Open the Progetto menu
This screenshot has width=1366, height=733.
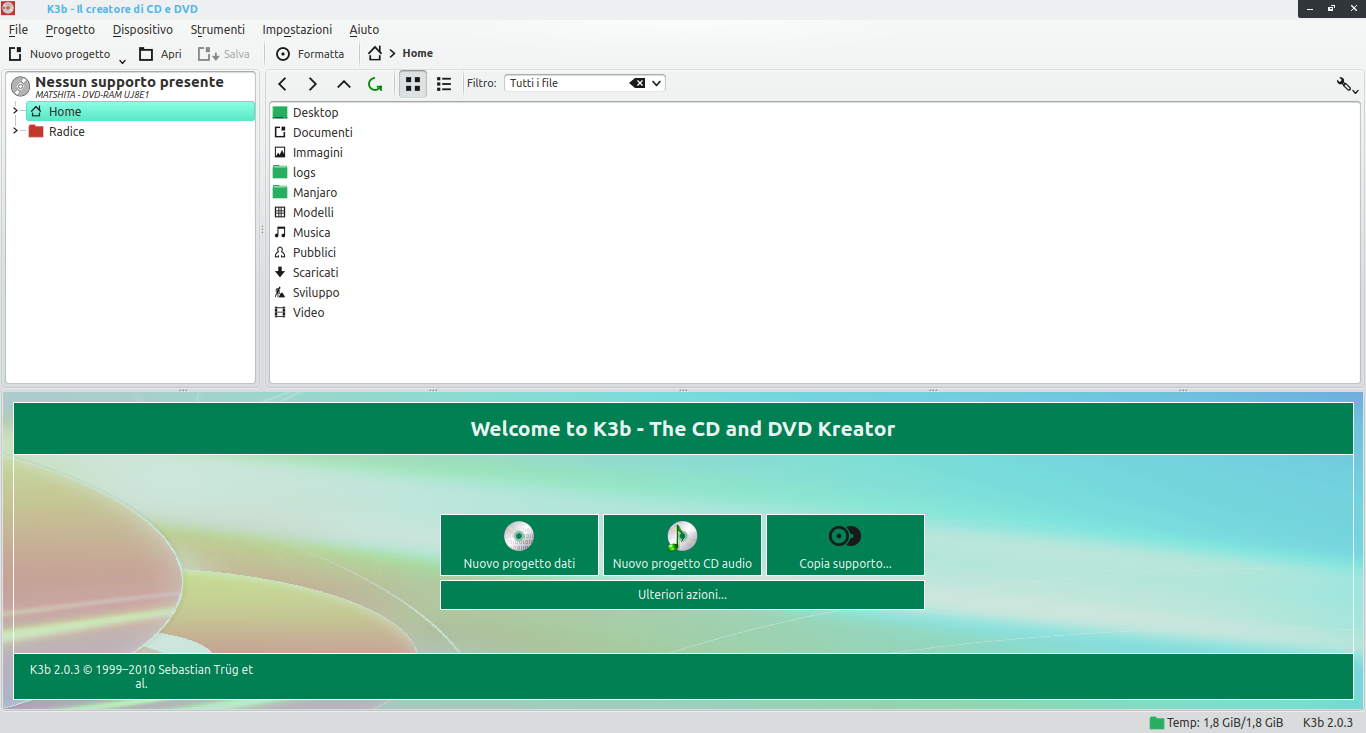point(70,29)
